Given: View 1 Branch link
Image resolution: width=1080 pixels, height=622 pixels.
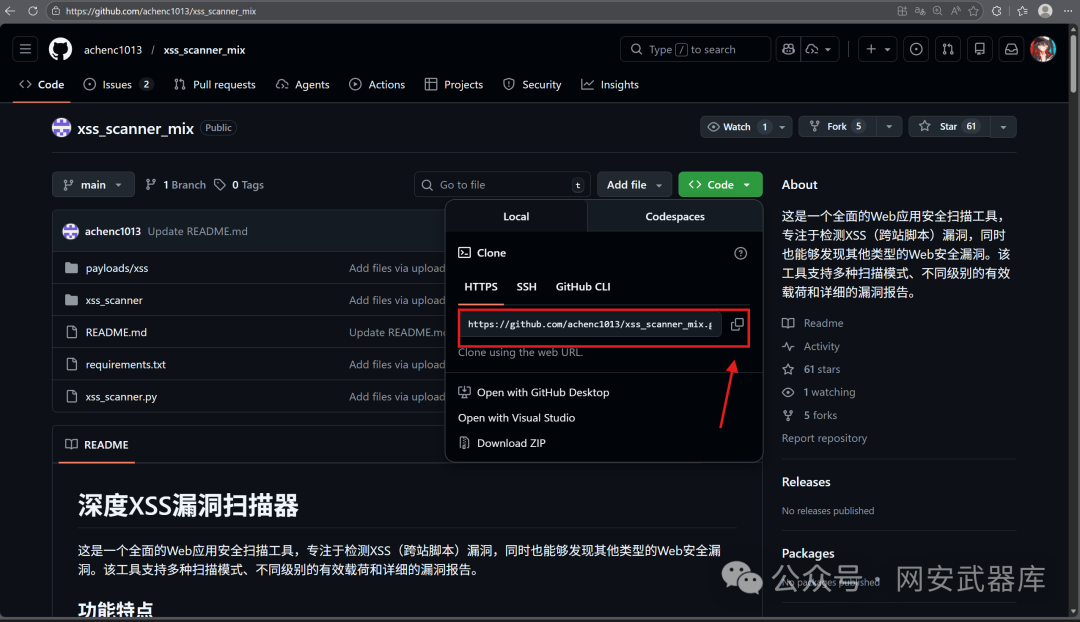Looking at the screenshot, I should [x=176, y=185].
